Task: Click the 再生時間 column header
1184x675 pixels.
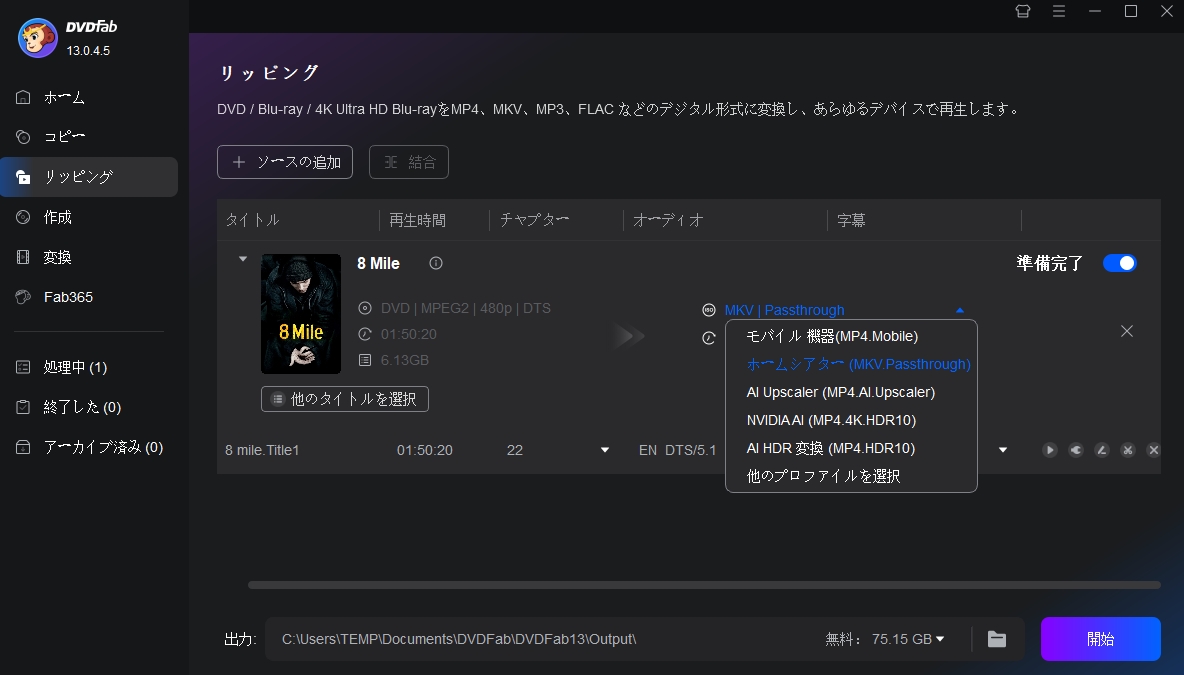Action: (x=417, y=220)
